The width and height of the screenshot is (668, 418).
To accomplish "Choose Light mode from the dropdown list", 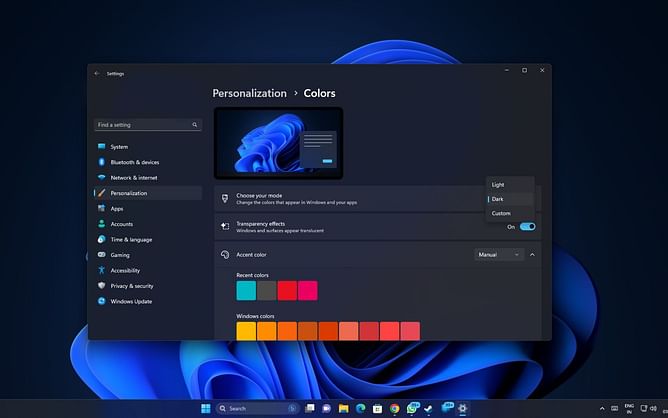I will (510, 184).
